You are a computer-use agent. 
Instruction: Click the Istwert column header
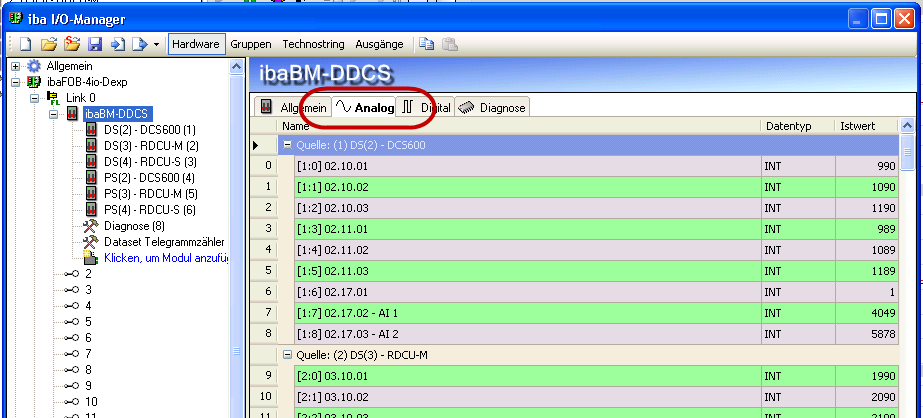click(x=866, y=126)
